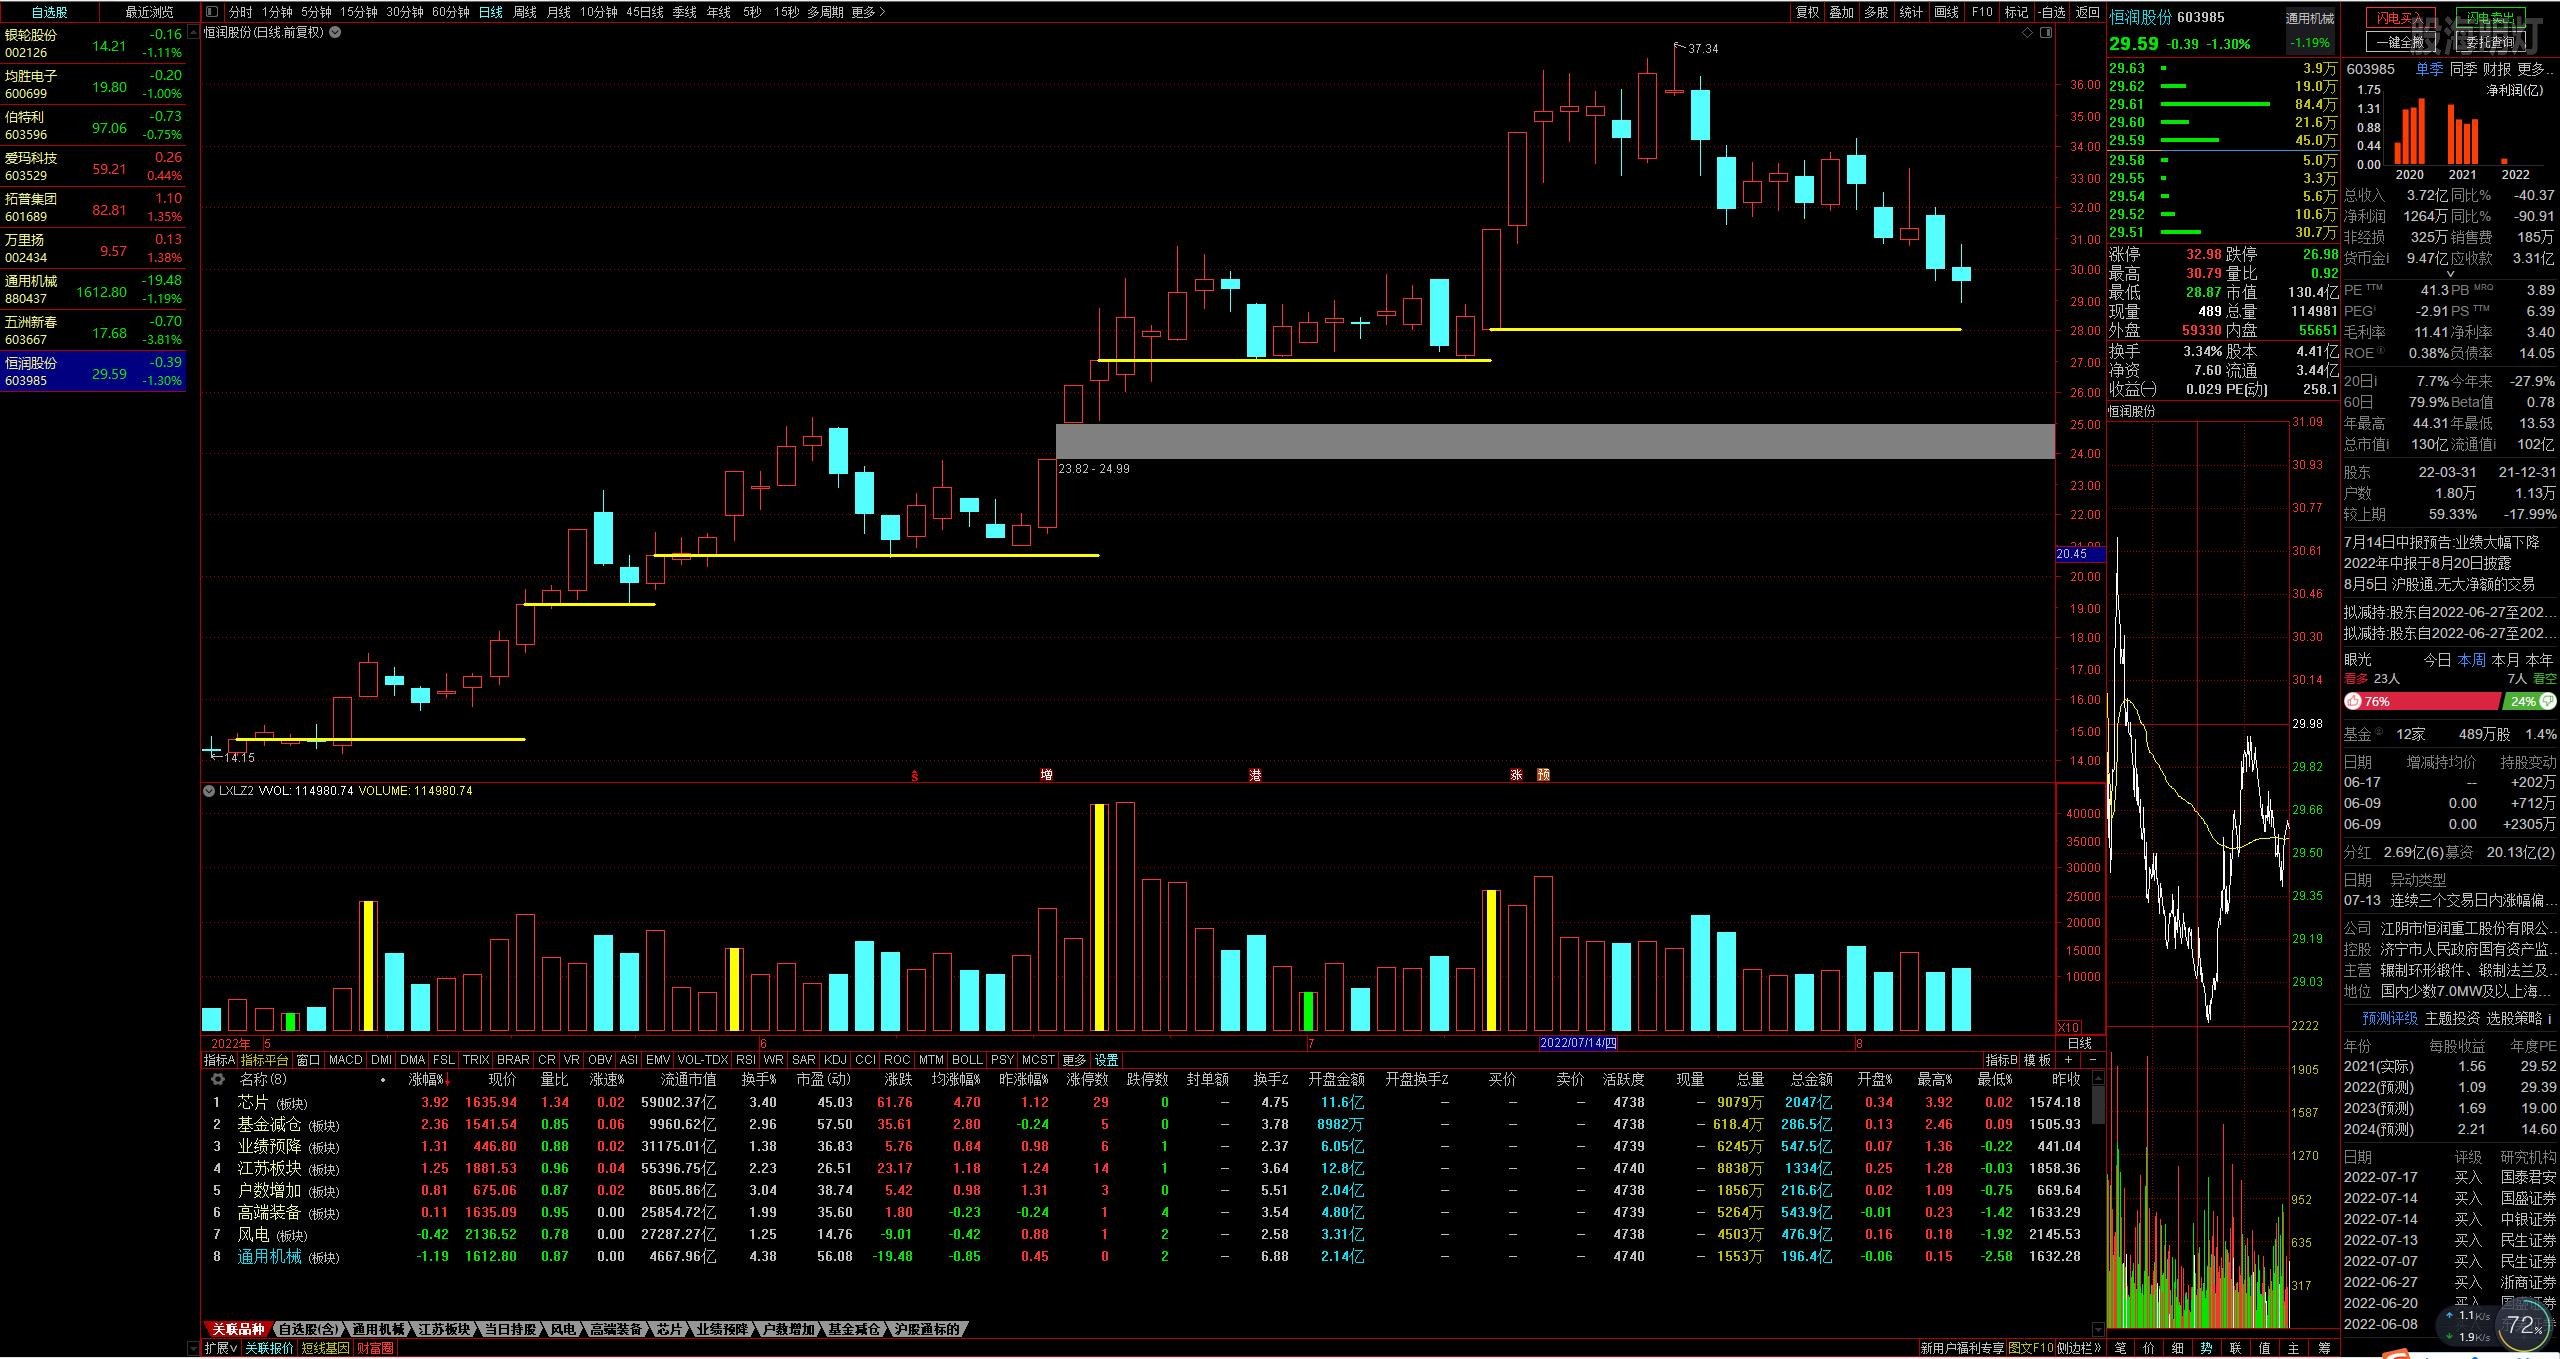Open the 图文F10 link
This screenshot has height=1359, width=2560.
pos(2031,1348)
